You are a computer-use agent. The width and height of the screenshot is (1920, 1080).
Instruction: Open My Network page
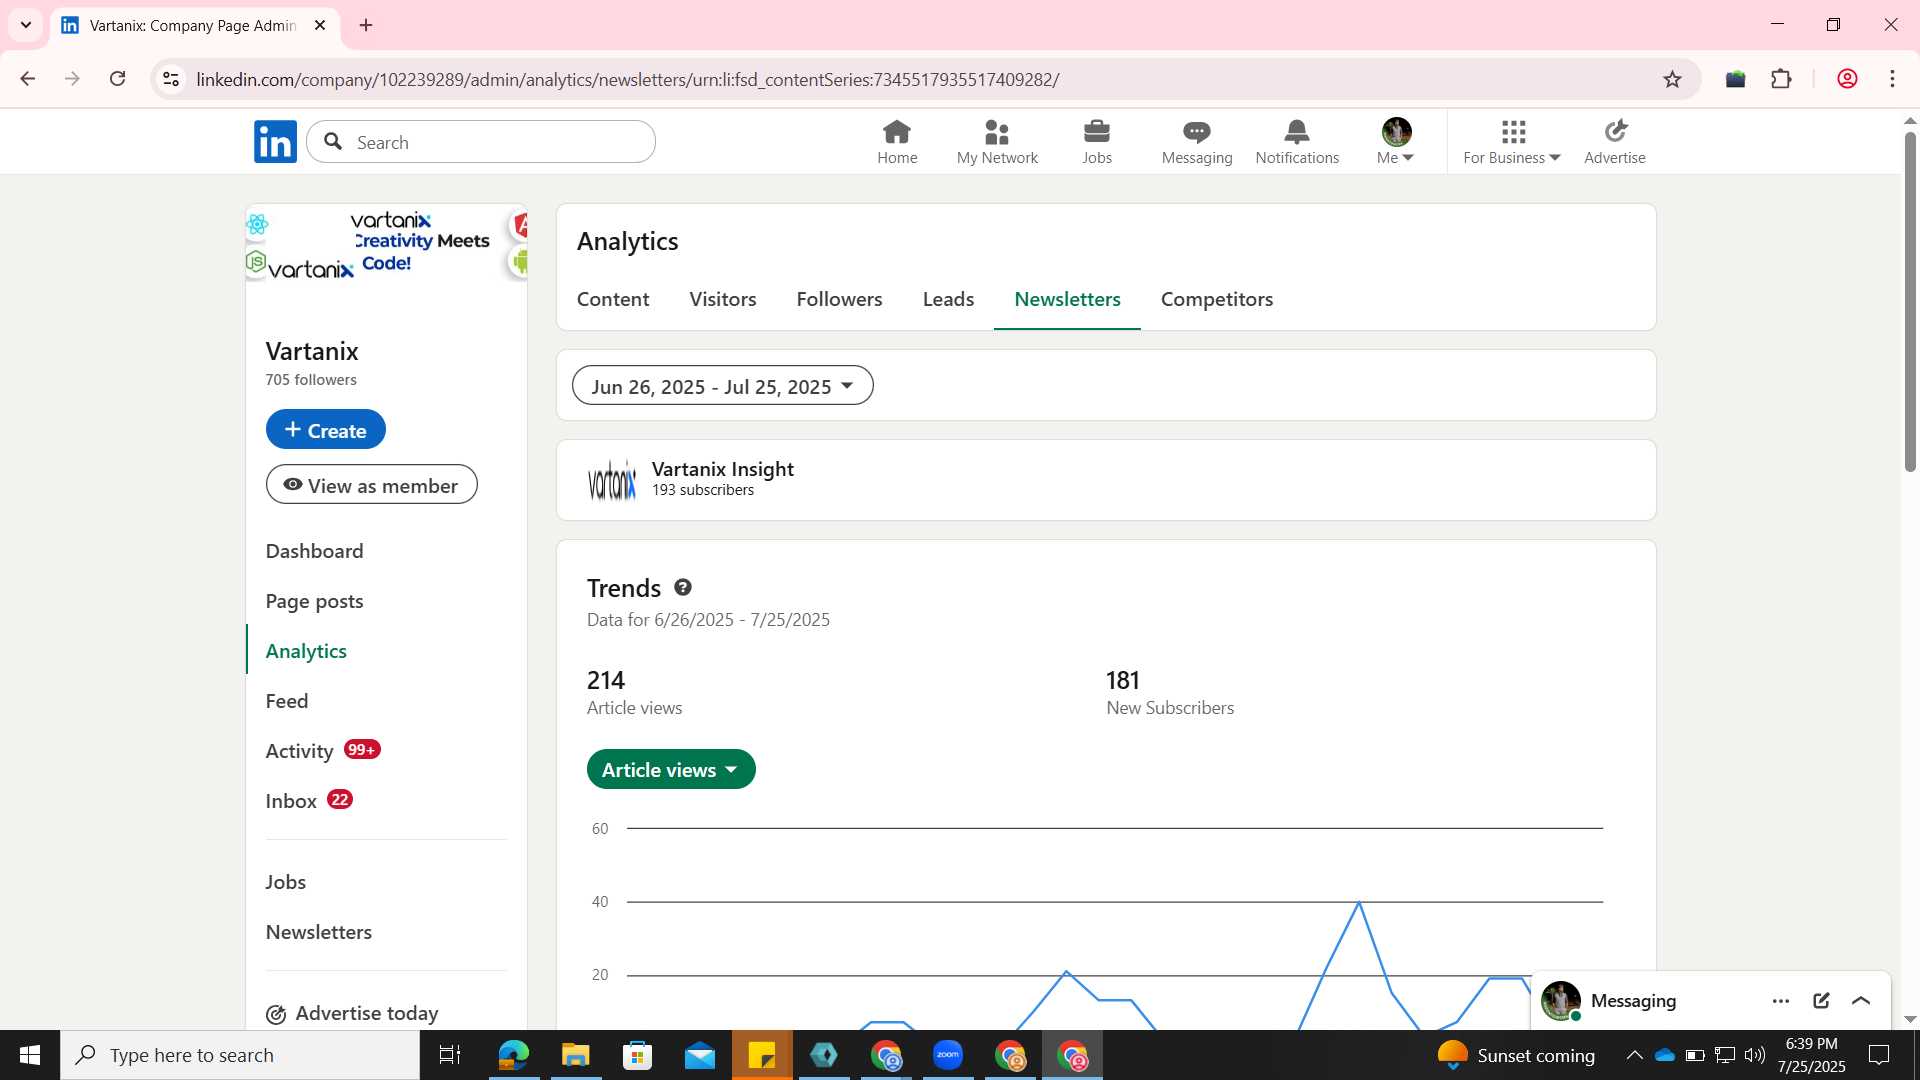click(x=997, y=142)
